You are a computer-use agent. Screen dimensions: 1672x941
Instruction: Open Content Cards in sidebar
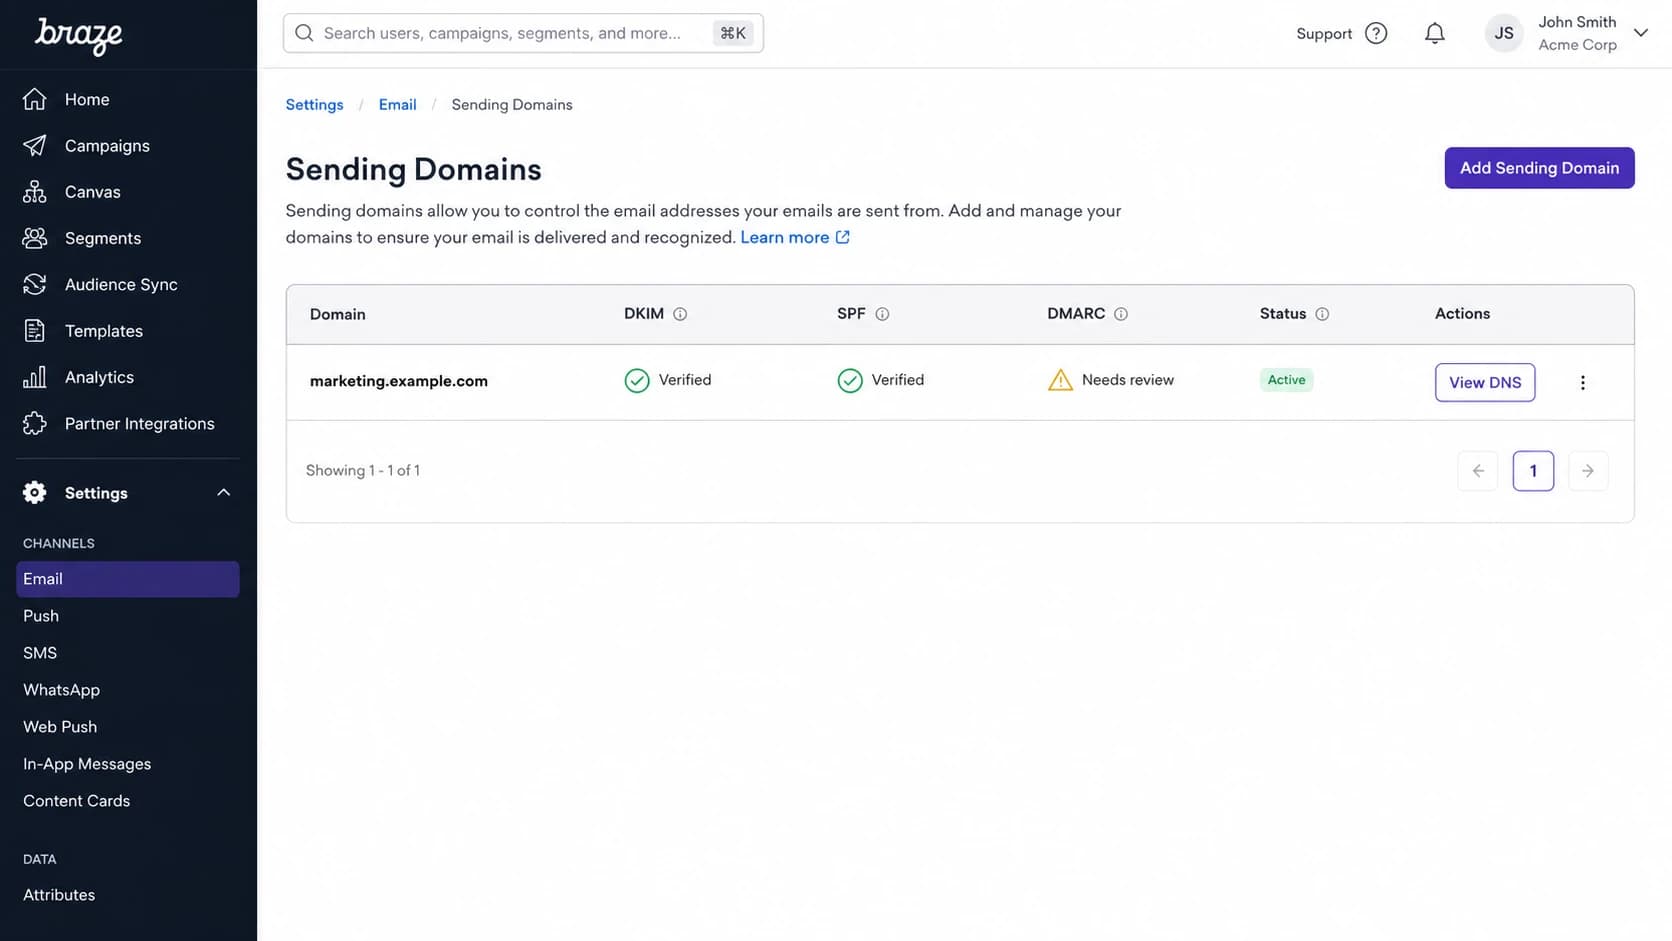[x=77, y=801]
